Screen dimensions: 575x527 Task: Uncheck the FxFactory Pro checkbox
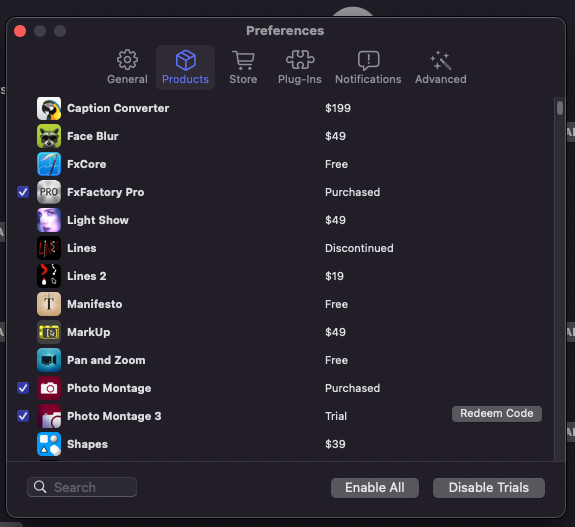23,192
